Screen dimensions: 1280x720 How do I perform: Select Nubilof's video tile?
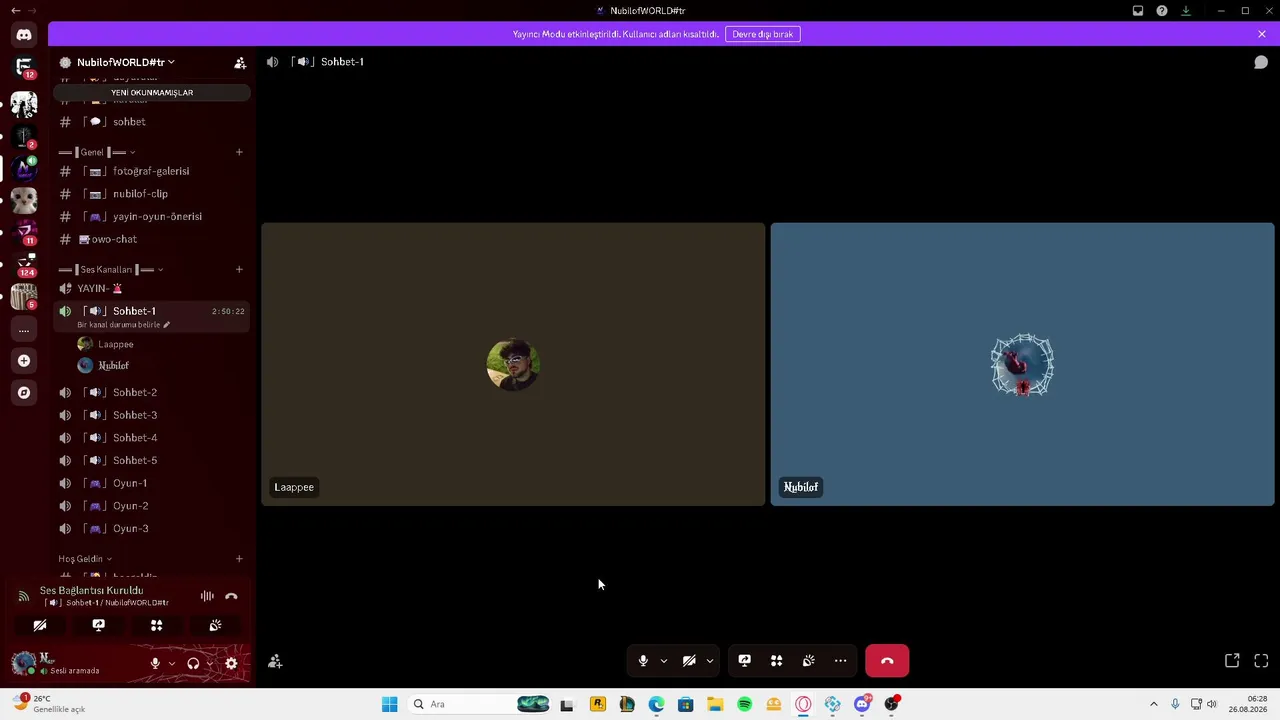tap(1022, 364)
